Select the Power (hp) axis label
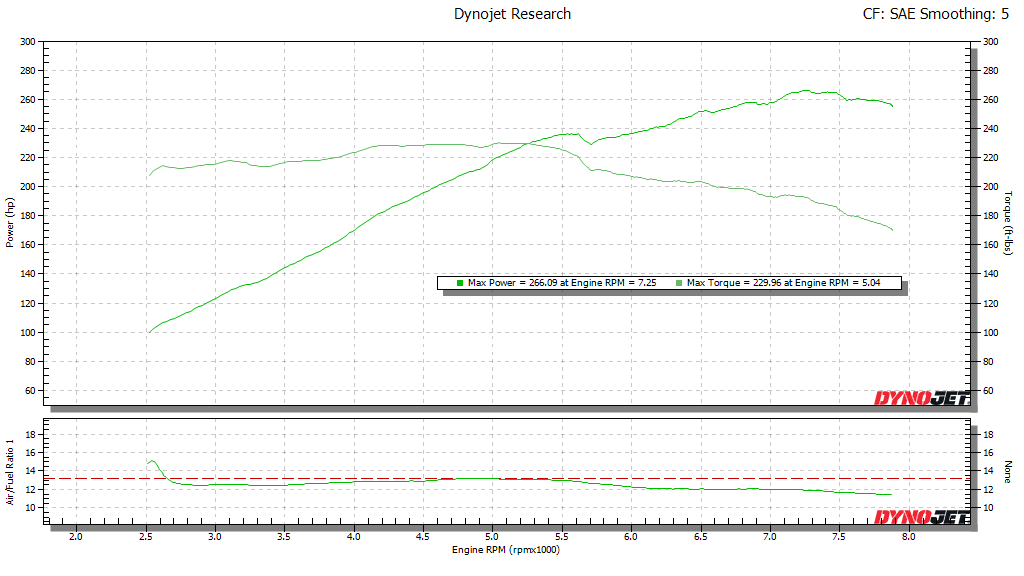Screen dimensions: 1024x576 [9, 222]
